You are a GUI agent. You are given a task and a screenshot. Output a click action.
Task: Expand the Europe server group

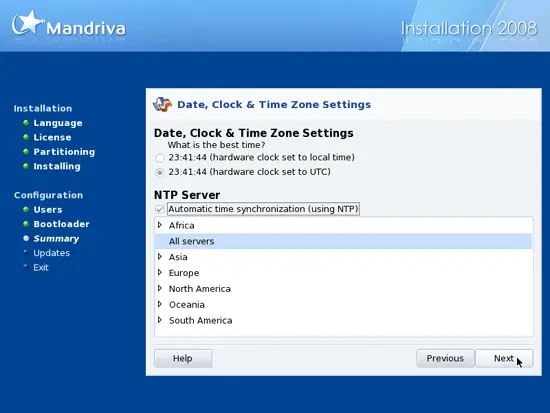(160, 272)
